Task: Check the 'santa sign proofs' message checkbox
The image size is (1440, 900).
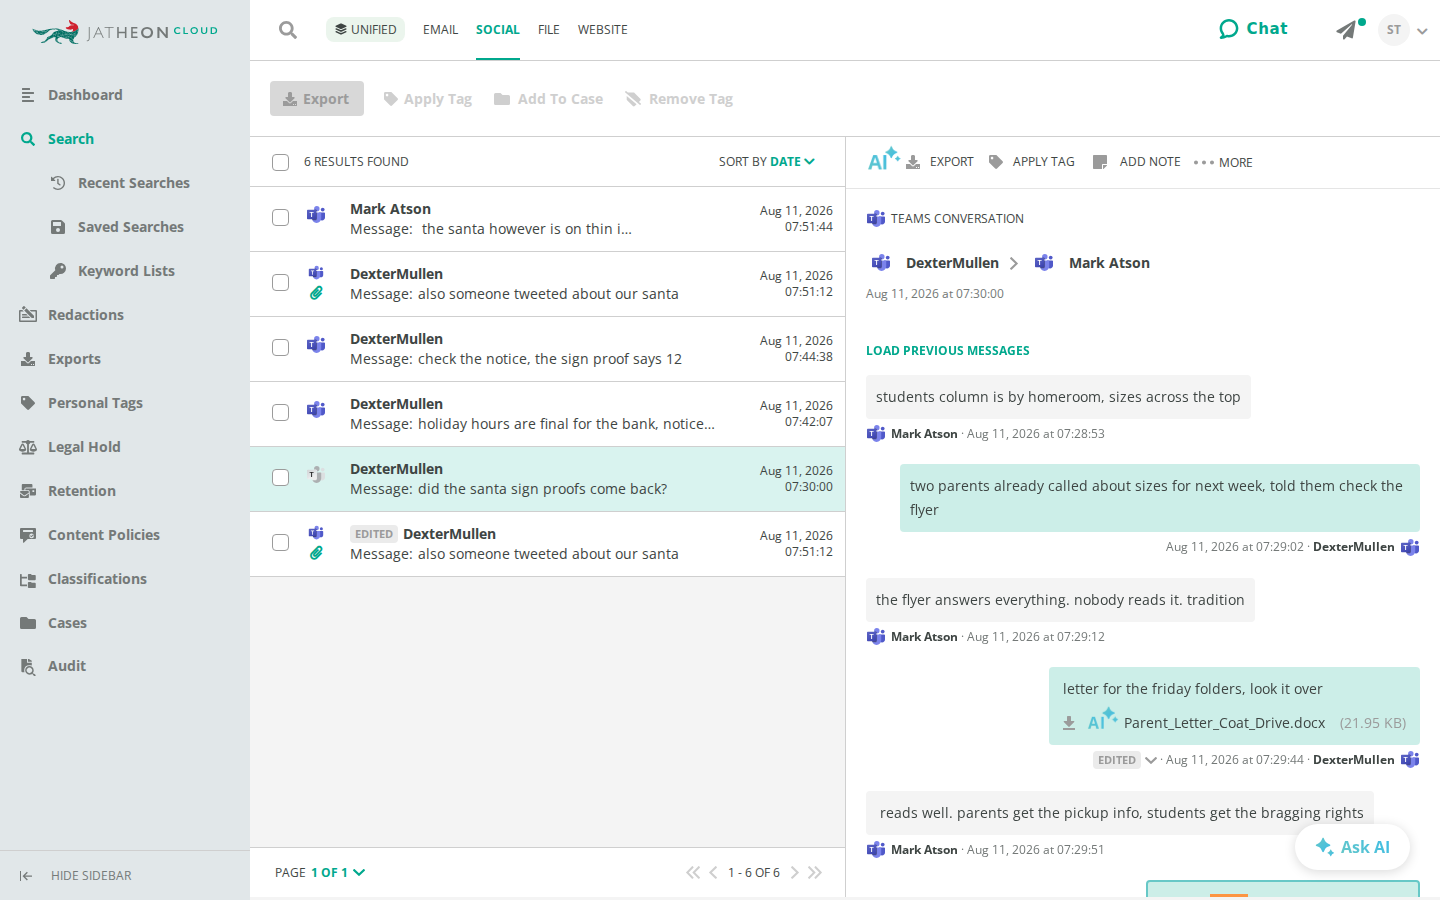Action: click(x=281, y=478)
